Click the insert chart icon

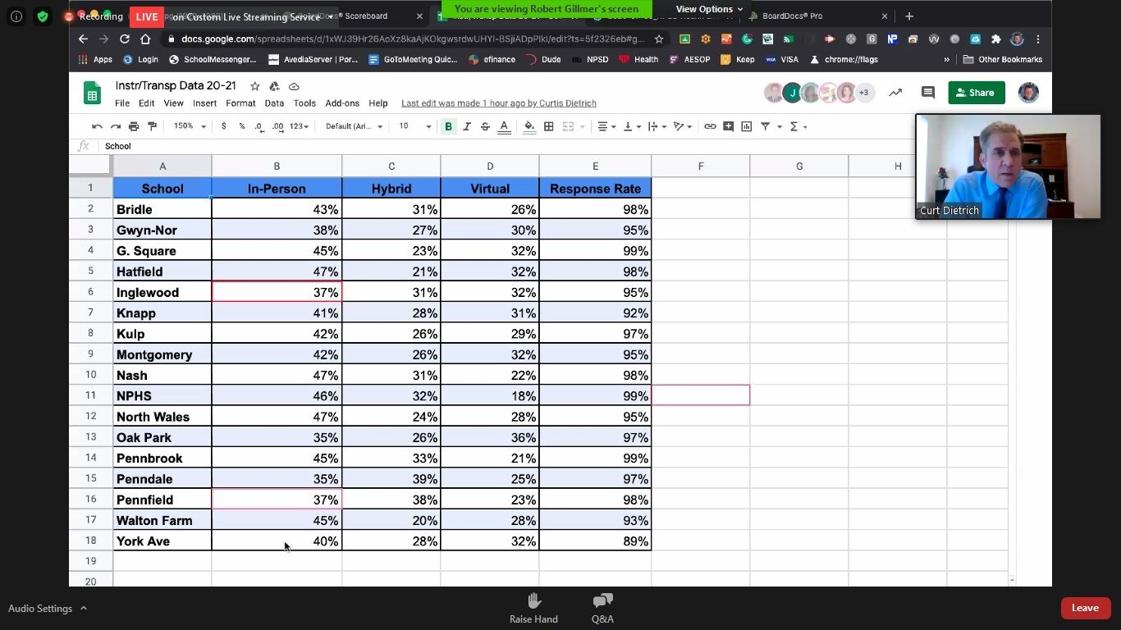pyautogui.click(x=746, y=127)
